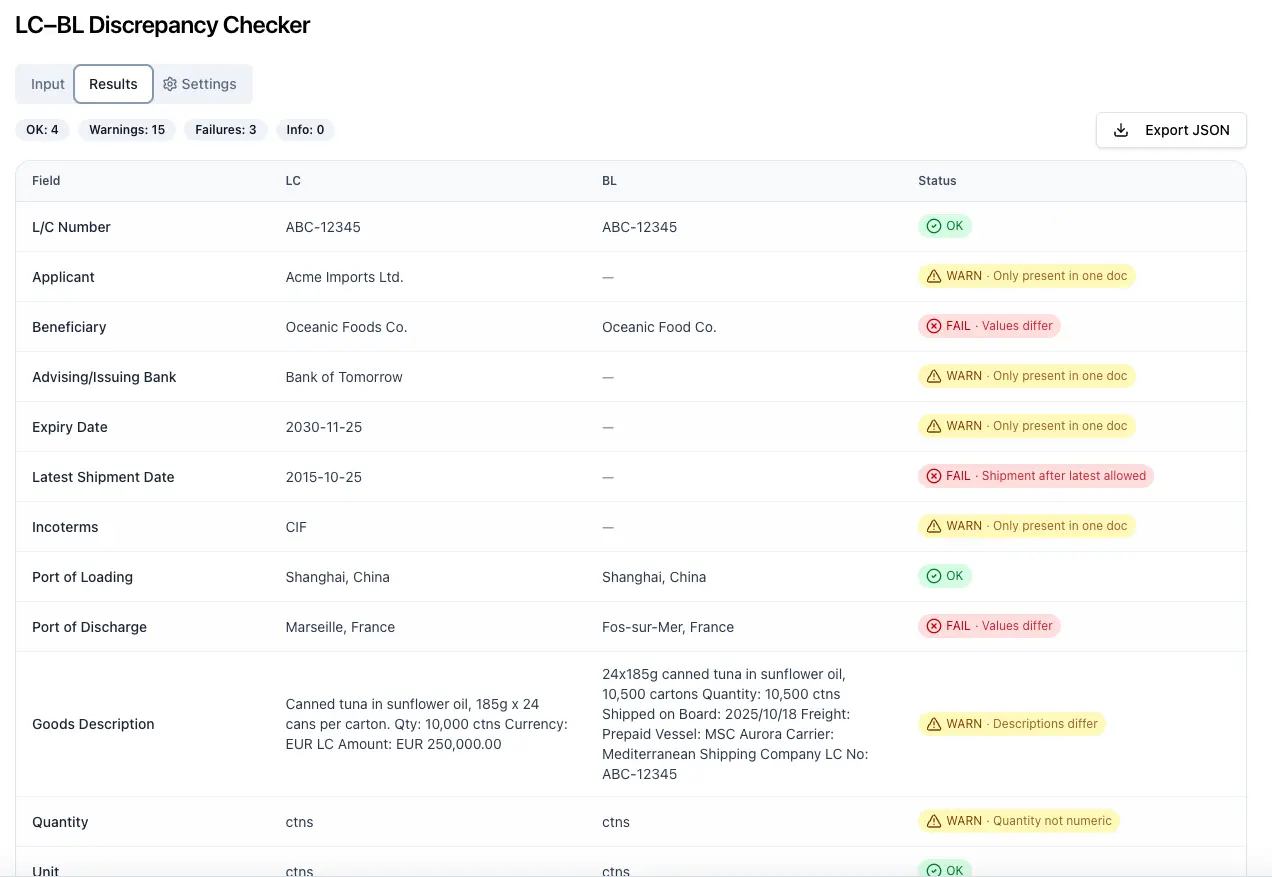Viewport: 1272px width, 877px height.
Task: Click the Status column header
Action: 937,181
